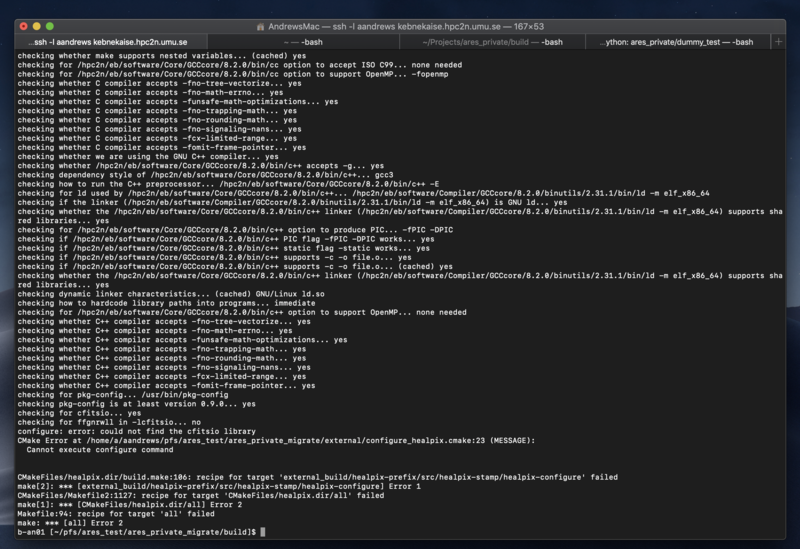Click the 'Cannot execute configure command' message

click(x=110, y=448)
